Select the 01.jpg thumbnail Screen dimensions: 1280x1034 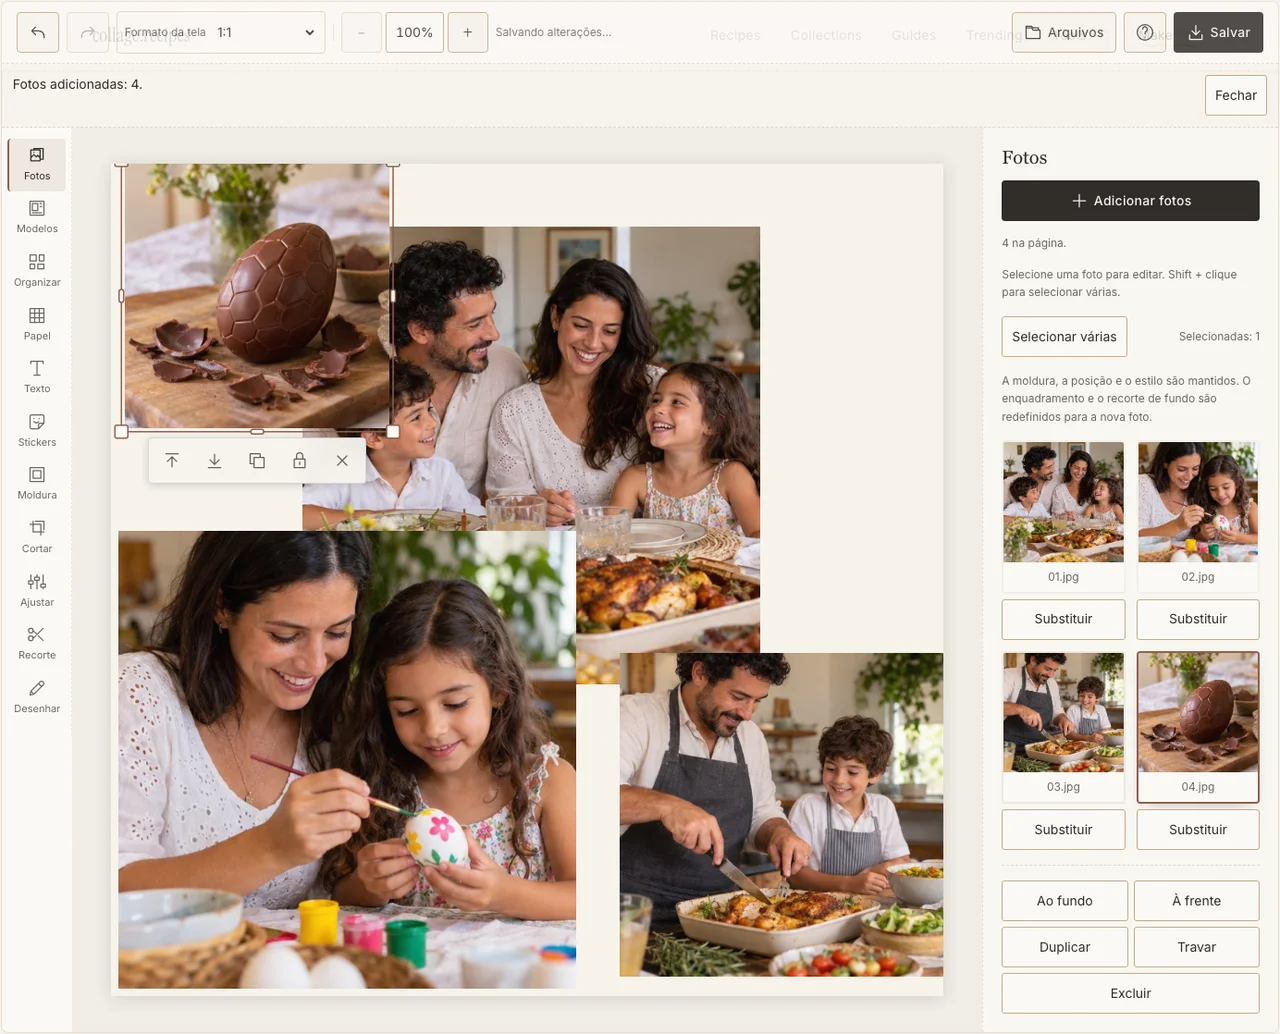click(x=1063, y=516)
